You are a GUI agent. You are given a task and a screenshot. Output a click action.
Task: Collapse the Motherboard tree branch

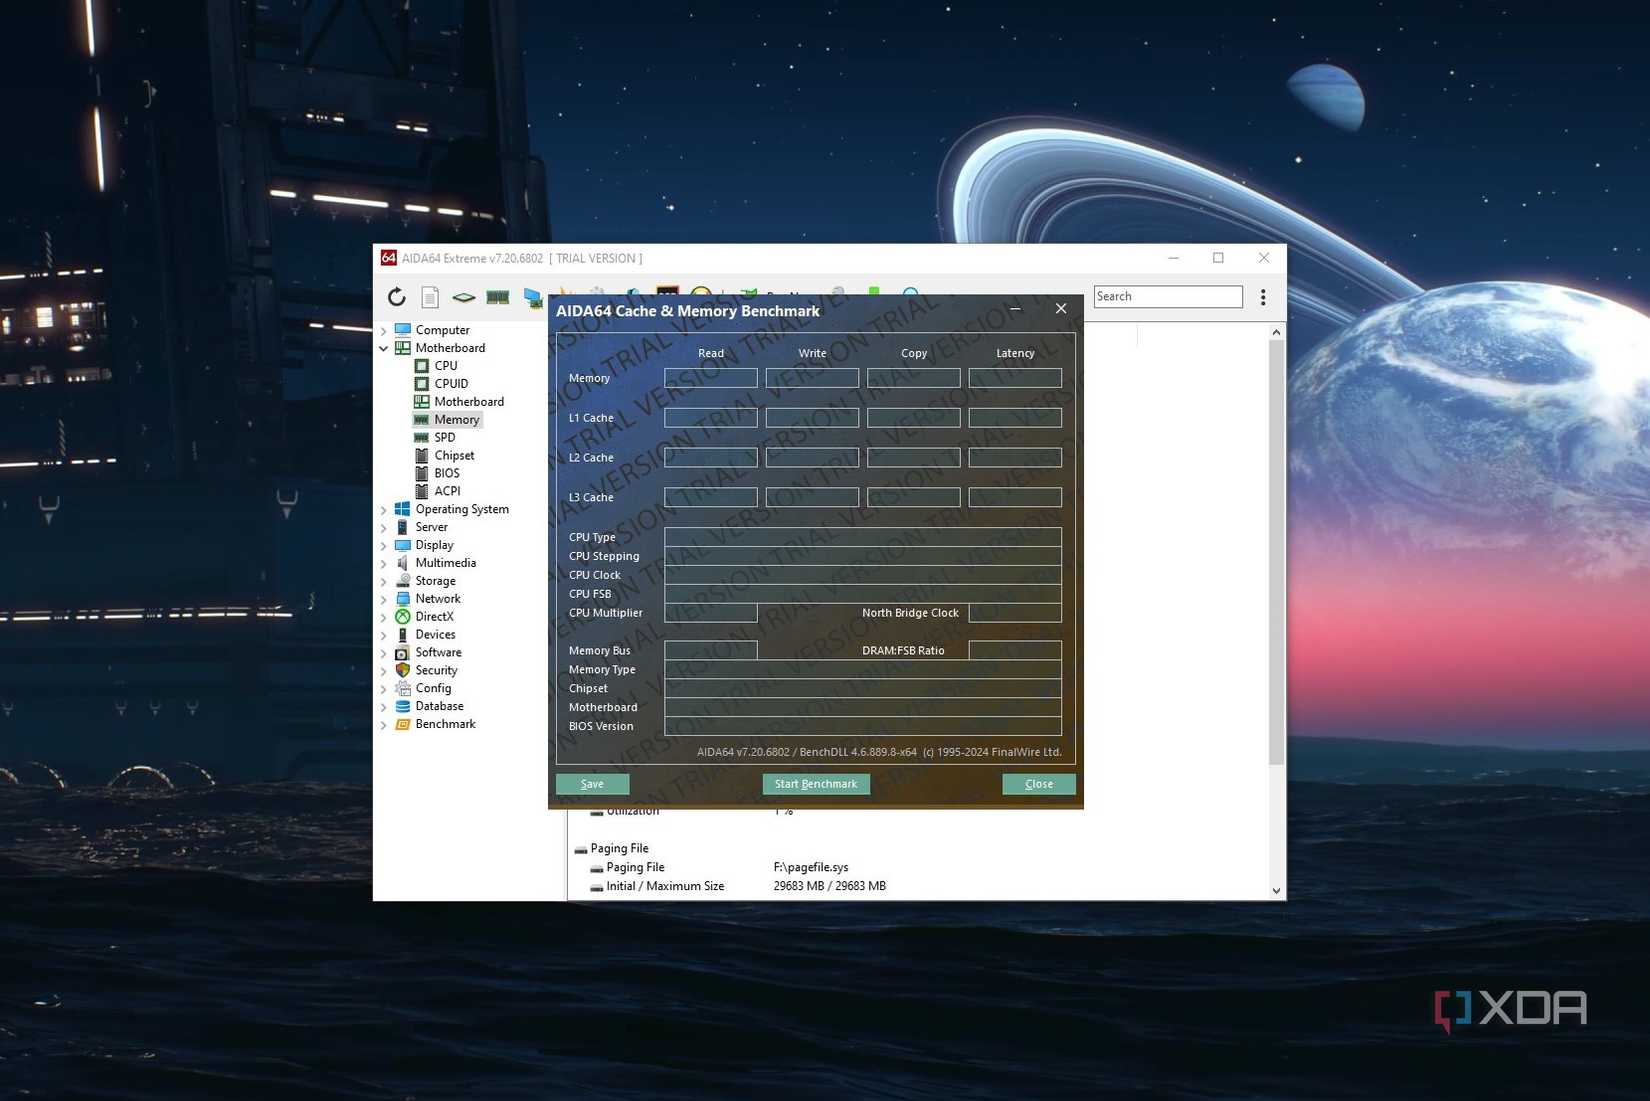point(384,348)
